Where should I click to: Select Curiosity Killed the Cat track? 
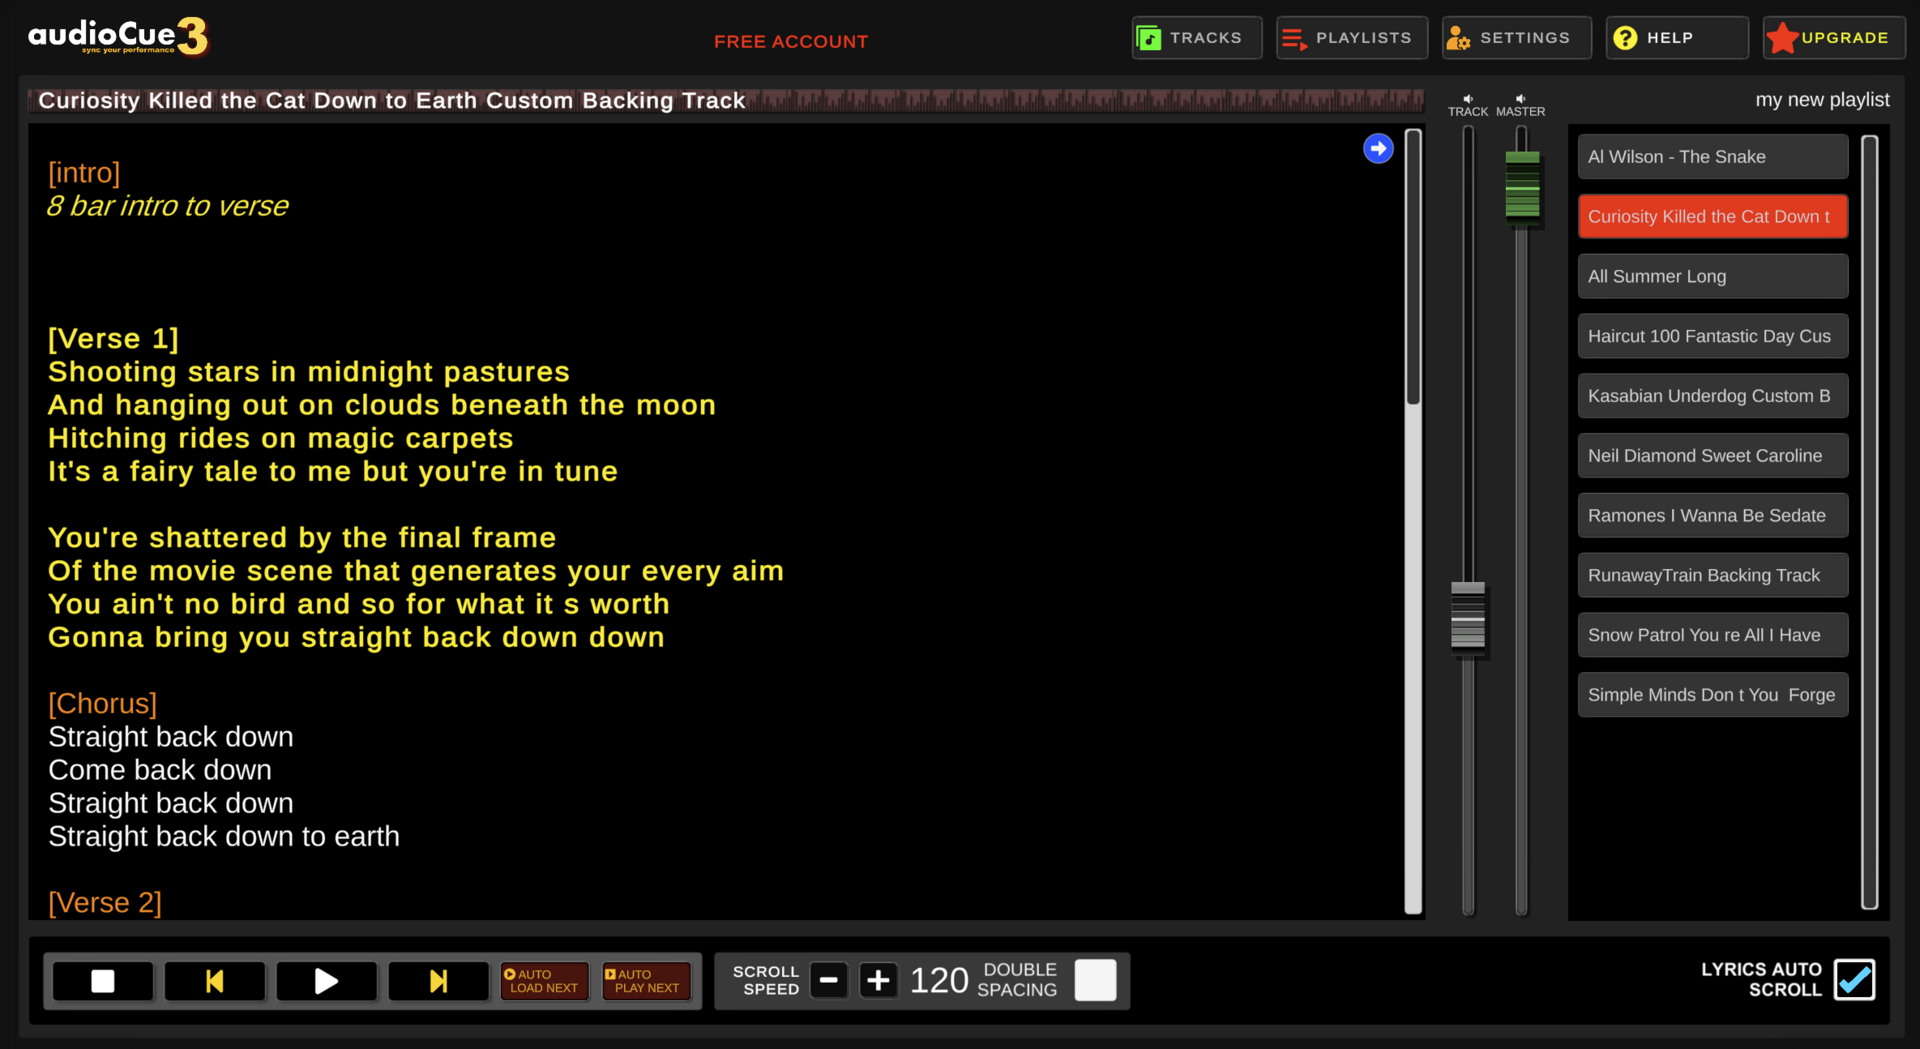coord(1713,217)
